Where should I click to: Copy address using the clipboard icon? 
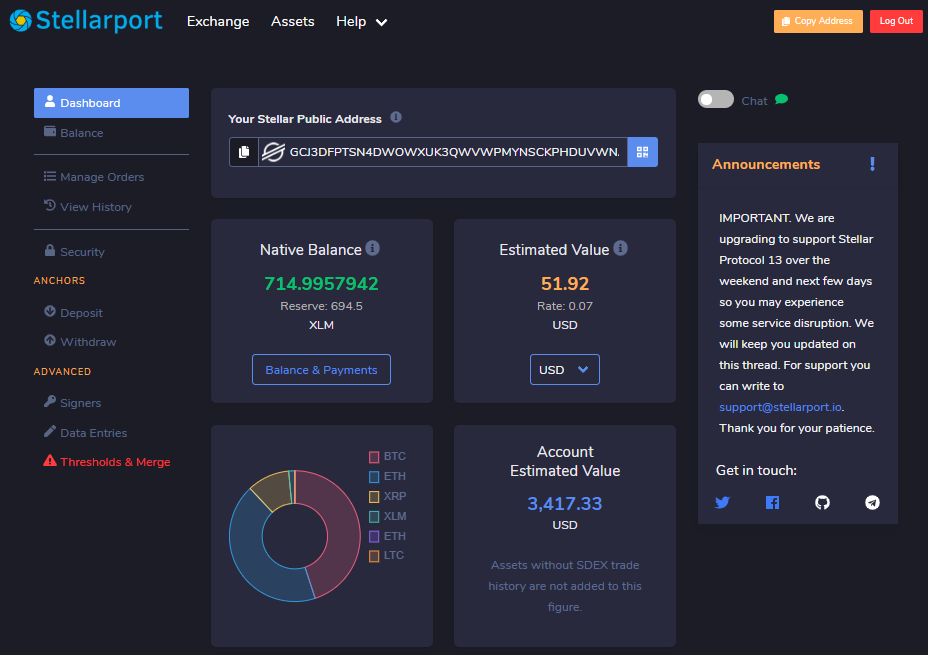coord(244,152)
